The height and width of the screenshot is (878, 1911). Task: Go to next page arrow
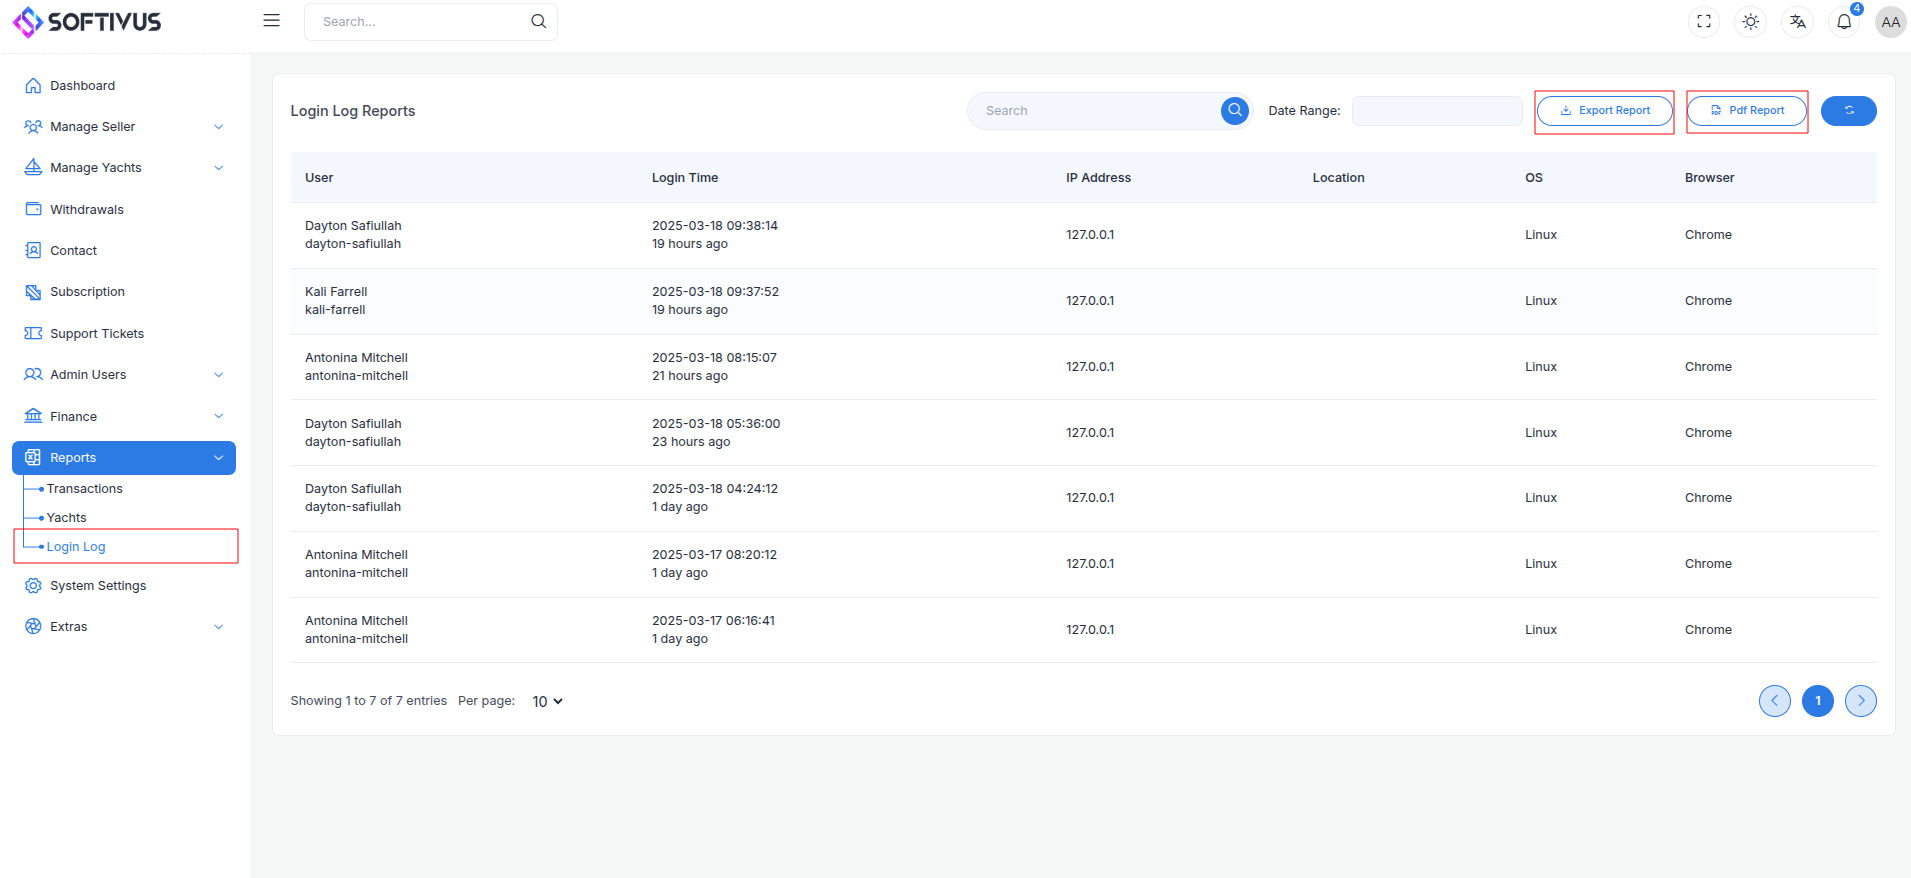[x=1860, y=701]
